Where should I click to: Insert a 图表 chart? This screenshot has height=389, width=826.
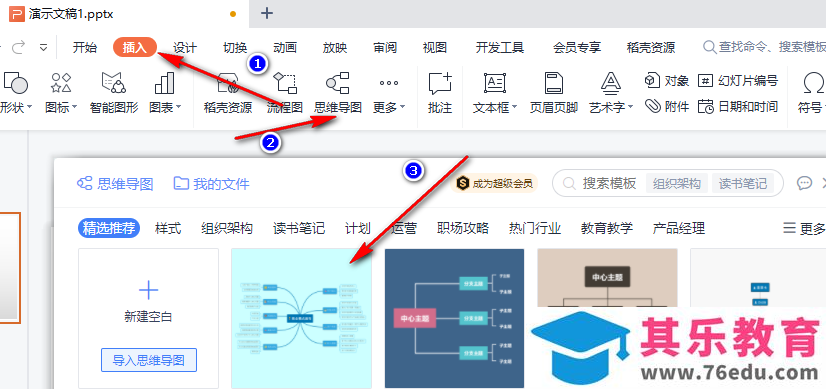click(165, 93)
